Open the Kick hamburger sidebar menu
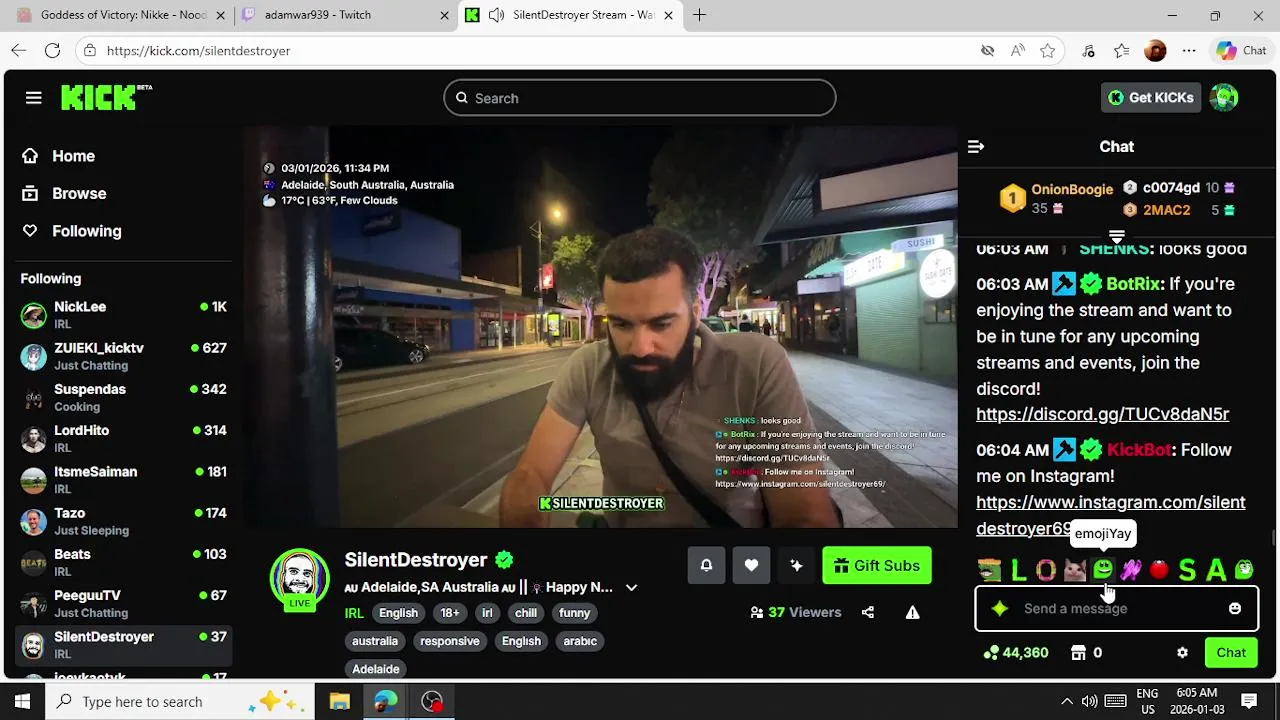This screenshot has width=1280, height=720. click(x=34, y=98)
